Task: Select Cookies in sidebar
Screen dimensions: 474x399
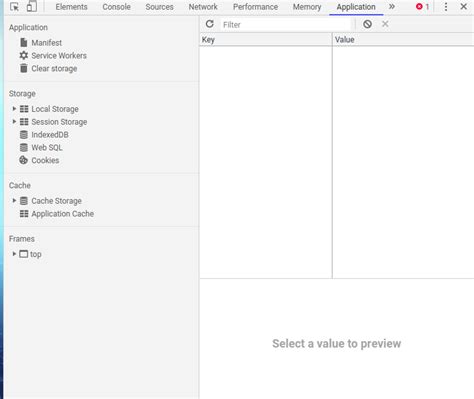Action: pyautogui.click(x=45, y=160)
